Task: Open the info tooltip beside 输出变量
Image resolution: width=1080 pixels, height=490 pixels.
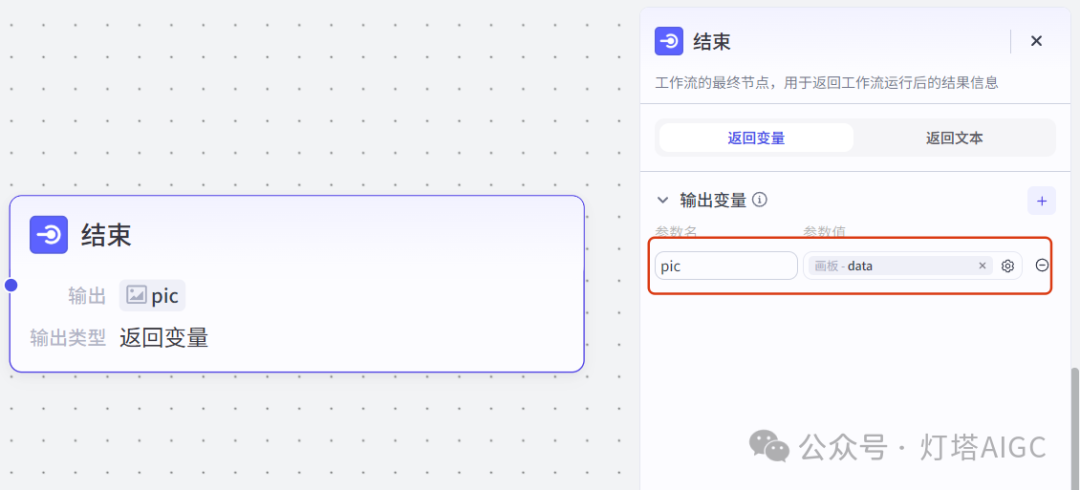Action: pyautogui.click(x=760, y=200)
